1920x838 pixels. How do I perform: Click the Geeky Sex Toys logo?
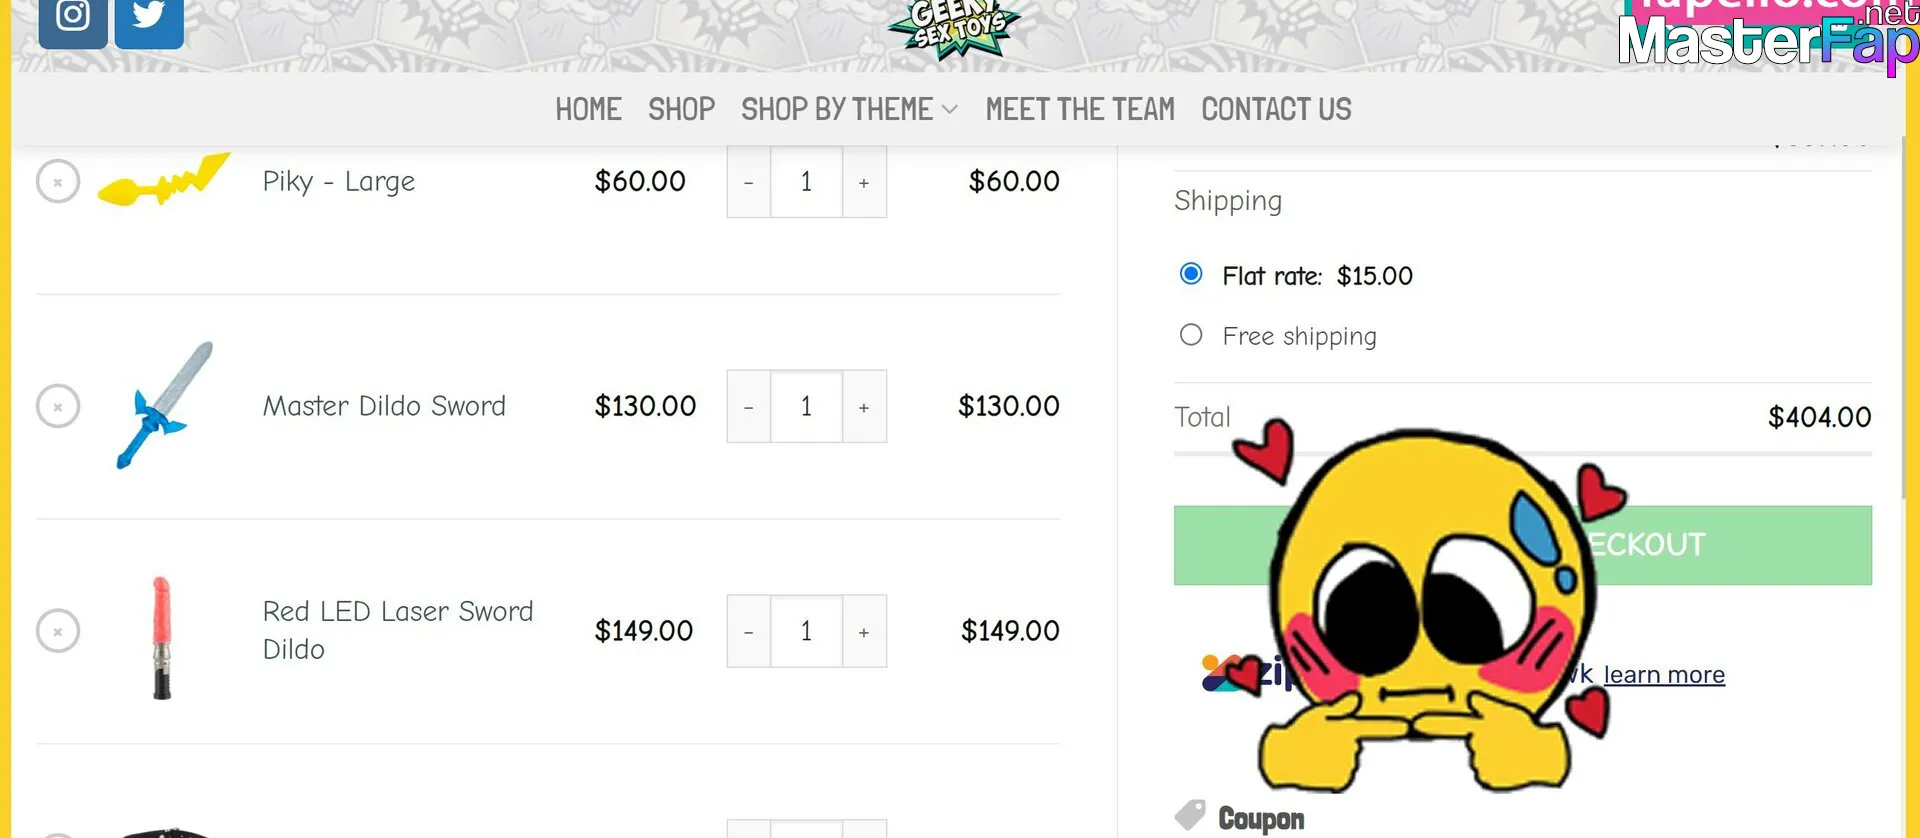tap(954, 28)
